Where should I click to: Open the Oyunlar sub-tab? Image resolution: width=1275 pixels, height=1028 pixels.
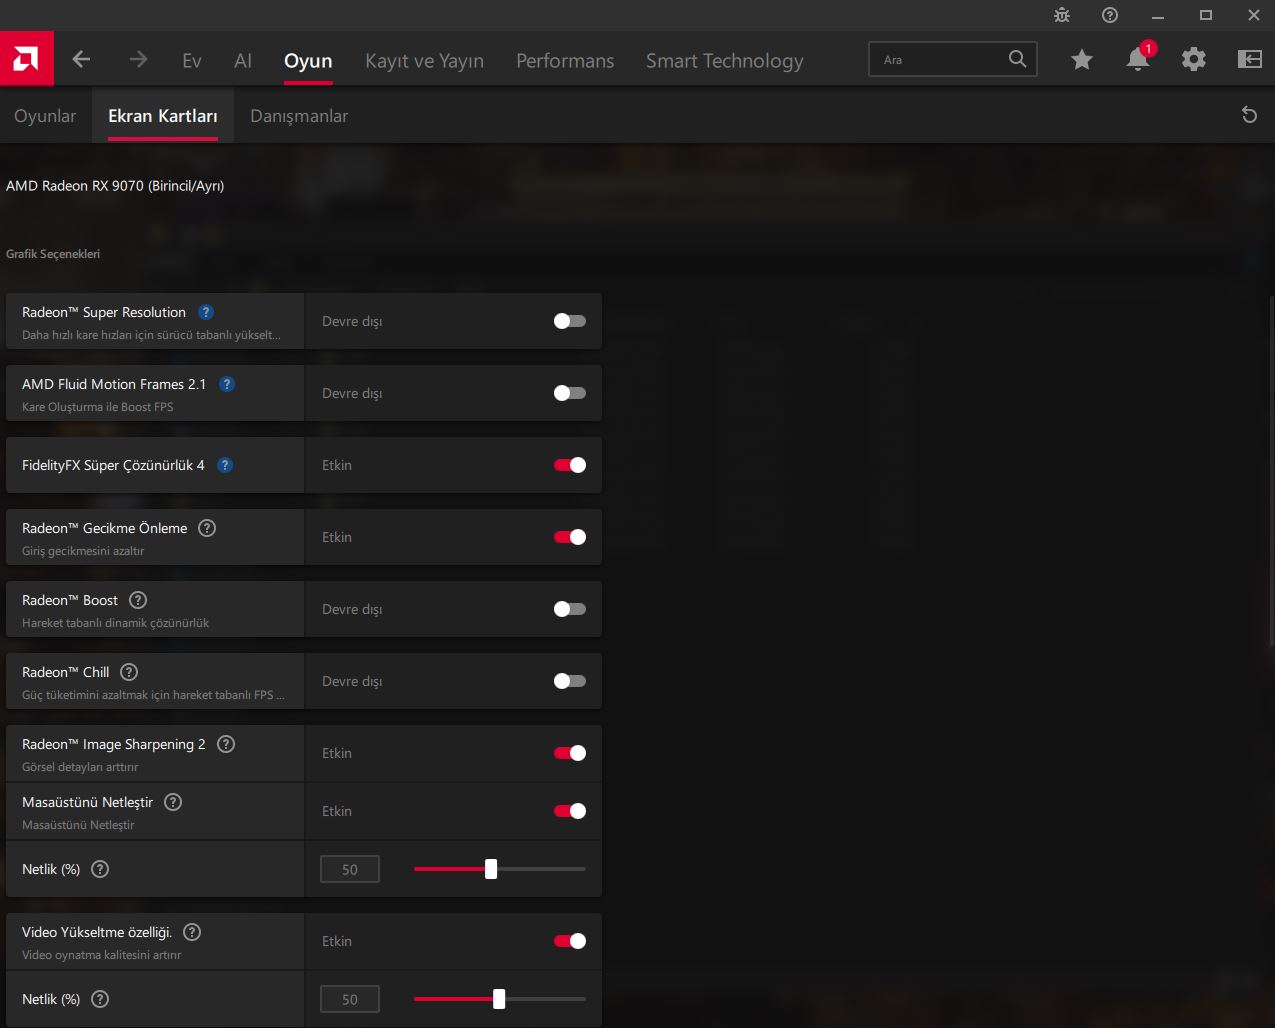tap(45, 116)
